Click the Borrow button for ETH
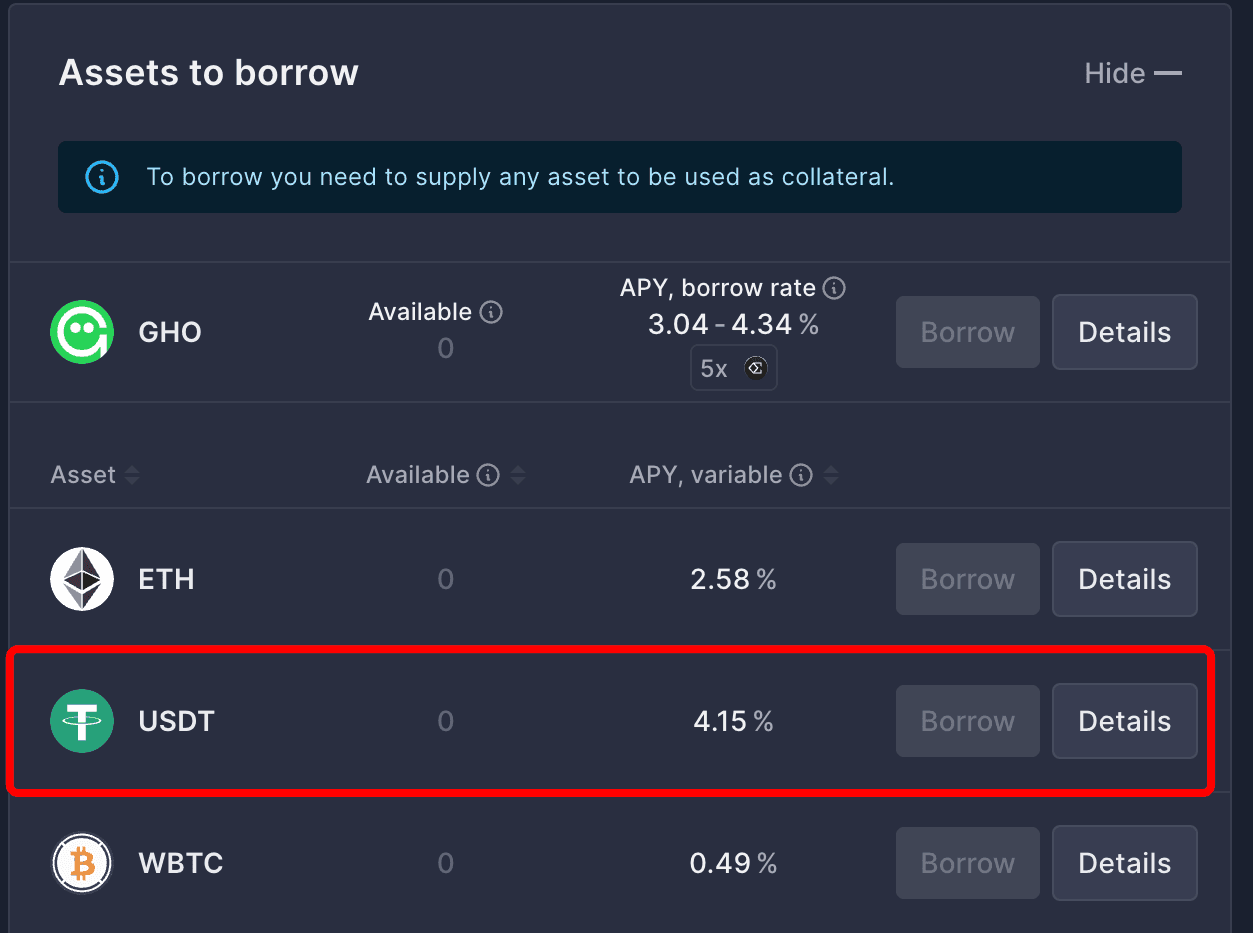Viewport: 1253px width, 933px height. point(968,579)
